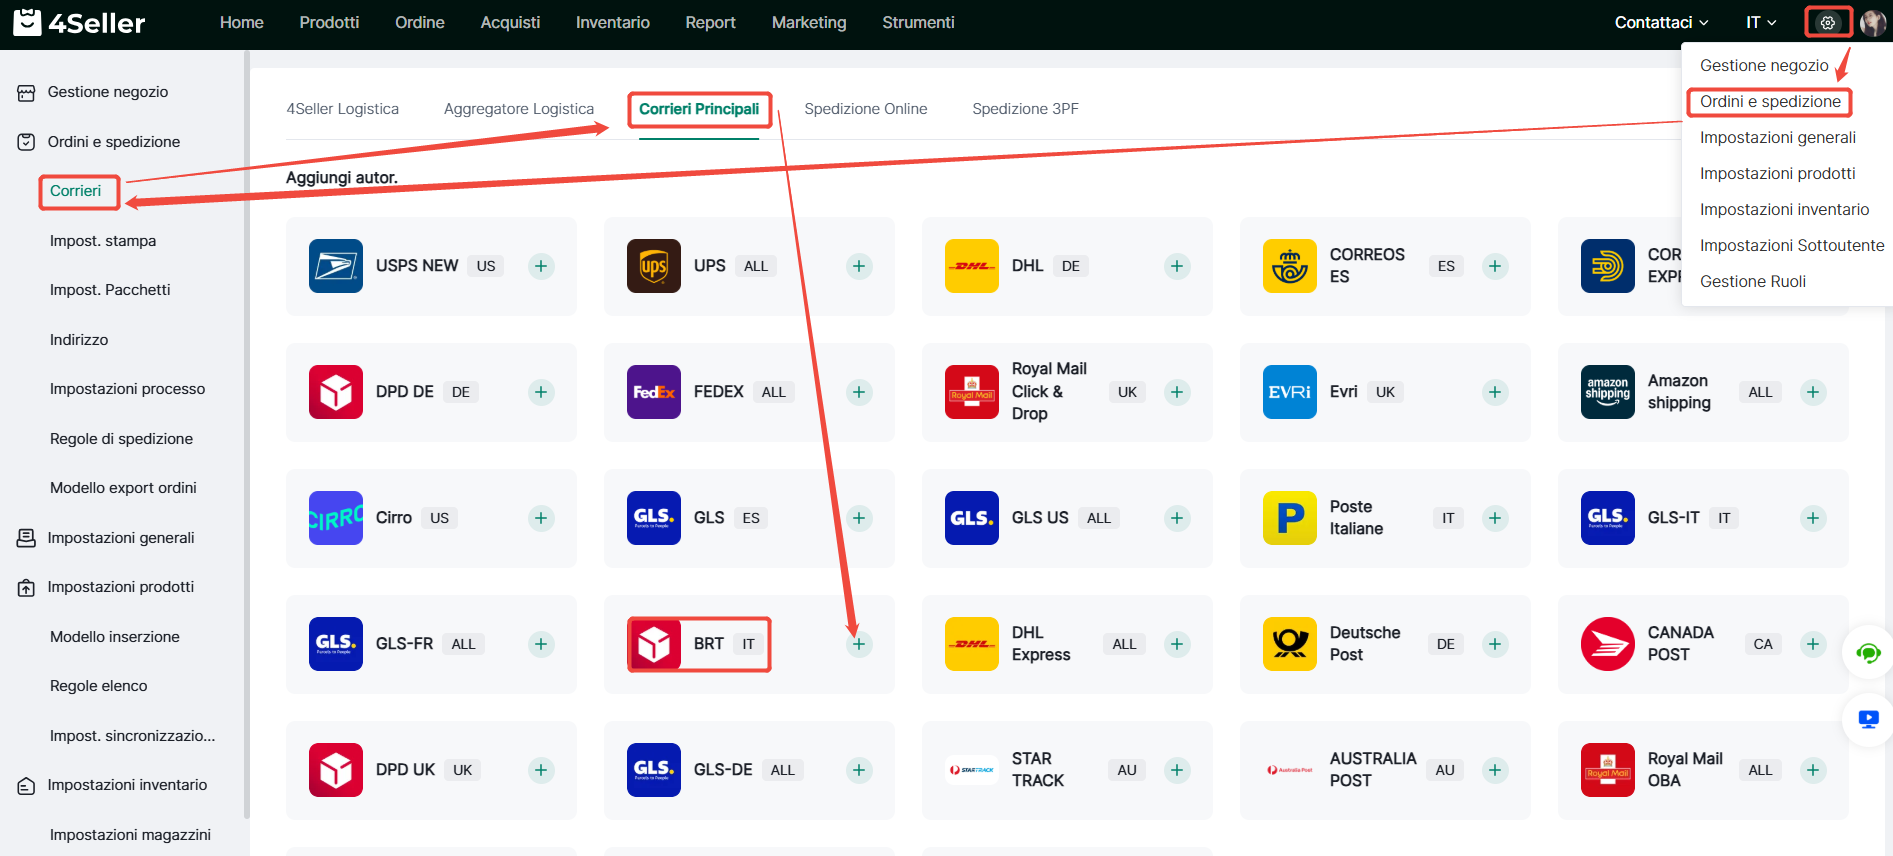Click the plus icon for USPS NEW
This screenshot has height=856, width=1893.
[x=541, y=266]
